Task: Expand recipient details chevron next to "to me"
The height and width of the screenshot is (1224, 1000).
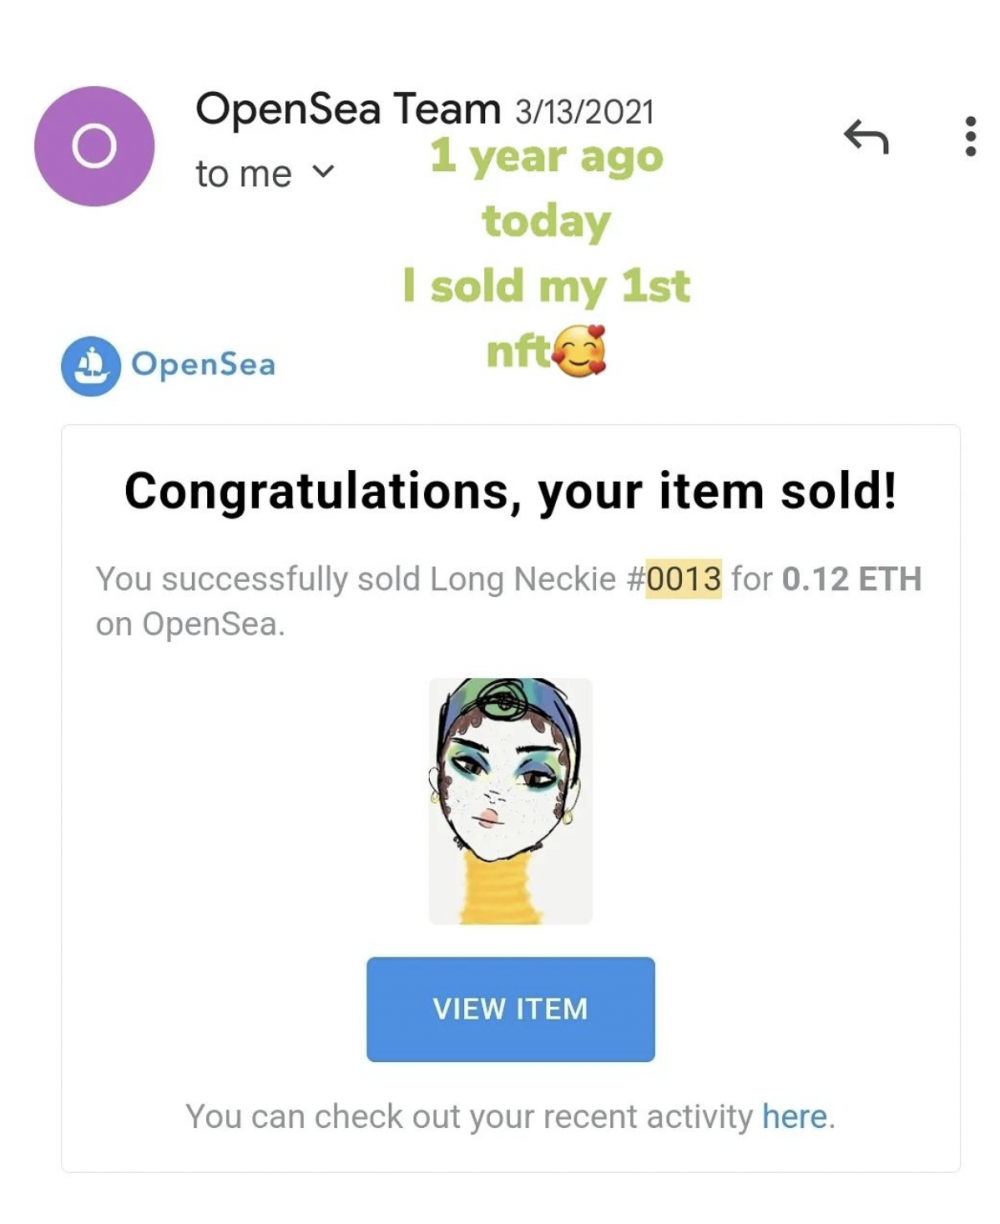Action: click(x=322, y=172)
